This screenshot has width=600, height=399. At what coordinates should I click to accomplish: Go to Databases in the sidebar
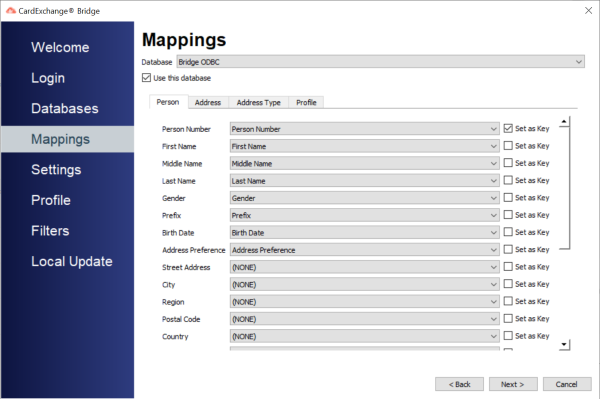(65, 108)
